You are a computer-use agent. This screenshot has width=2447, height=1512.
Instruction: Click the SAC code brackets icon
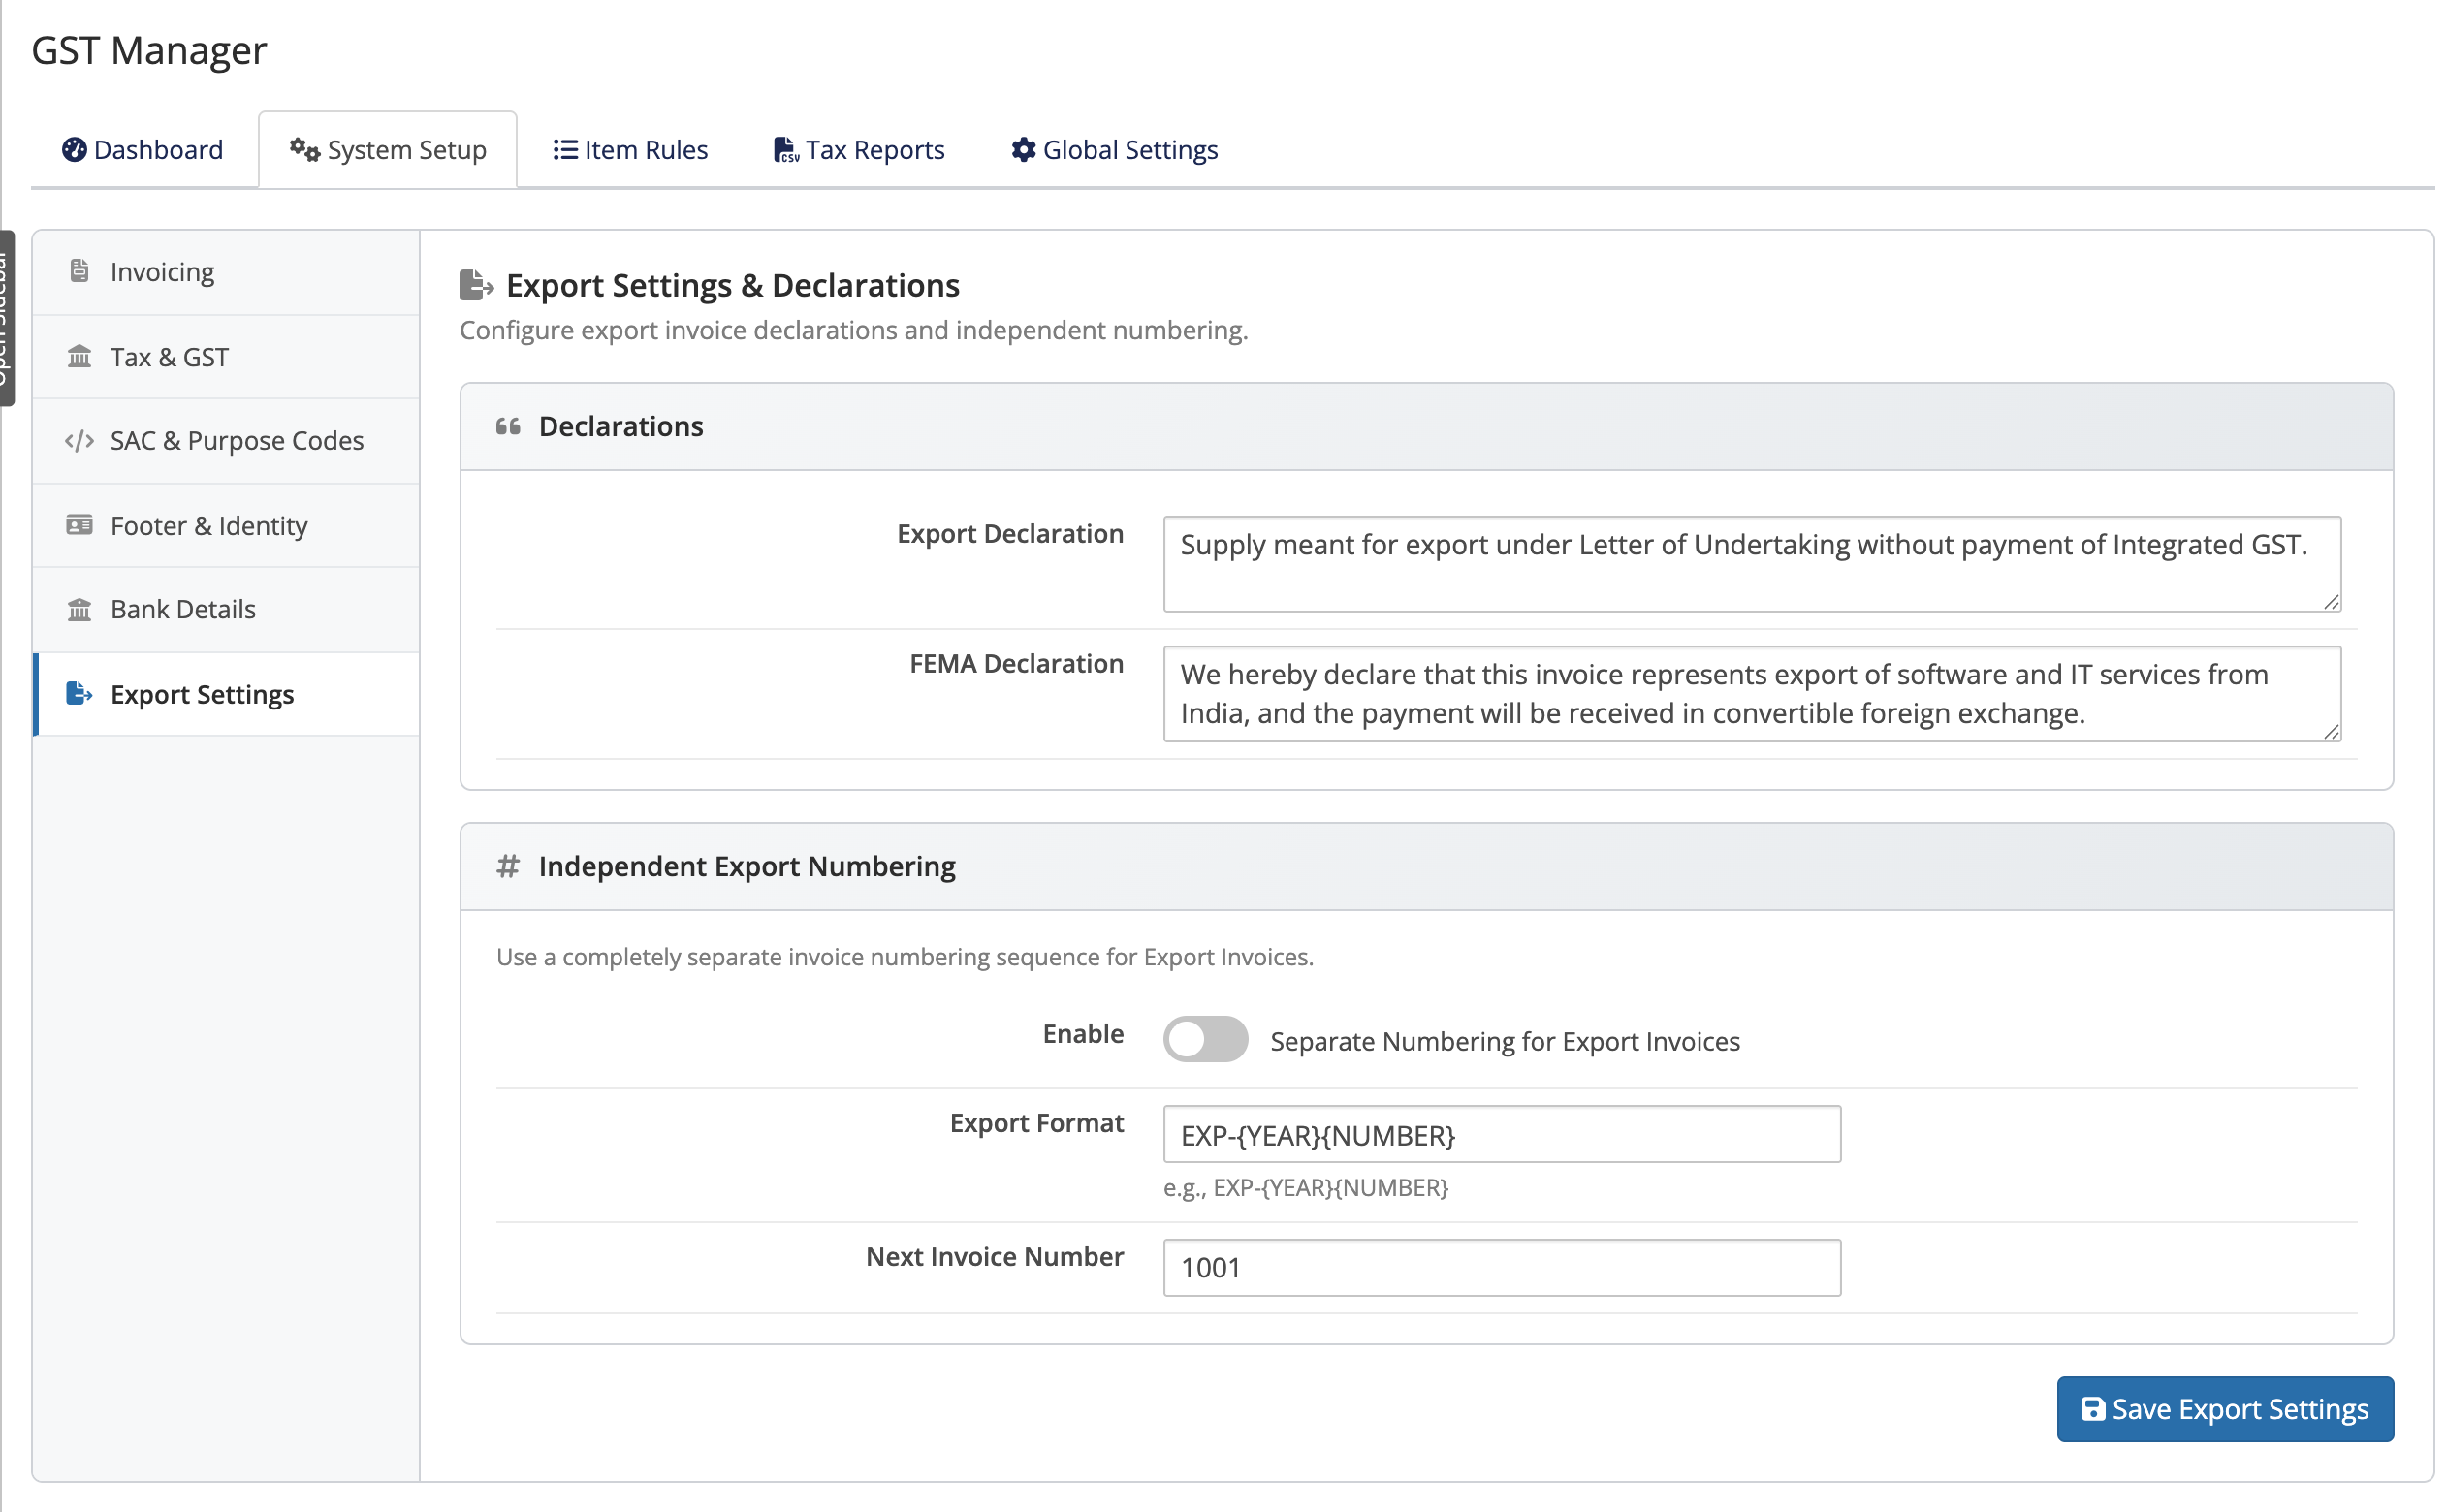[x=79, y=441]
